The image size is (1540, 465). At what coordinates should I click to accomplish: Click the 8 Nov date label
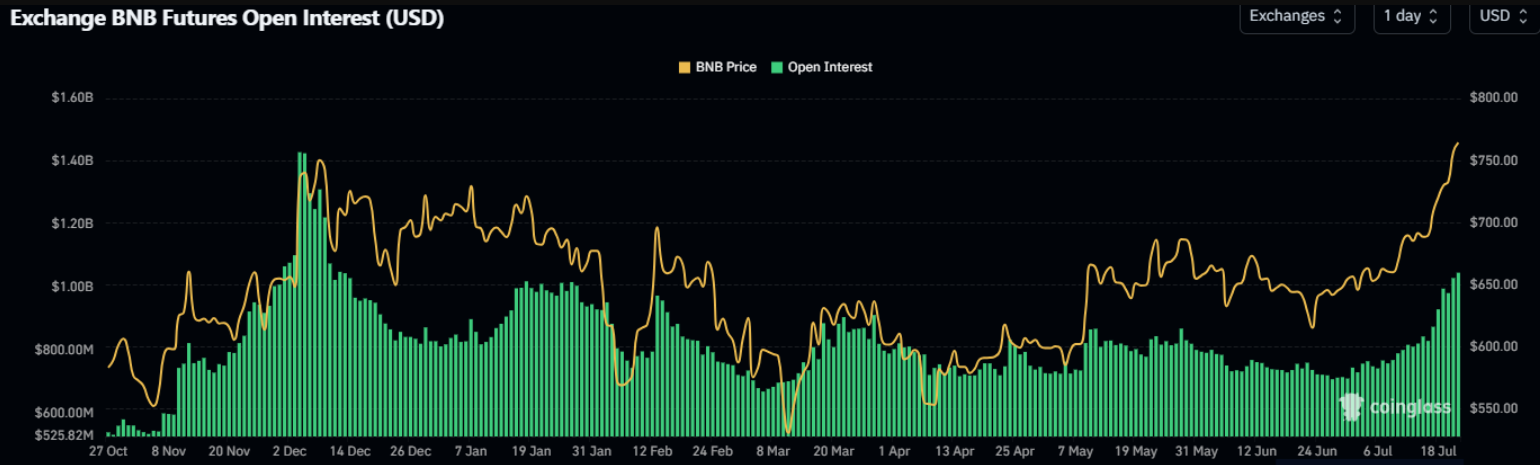coord(168,452)
